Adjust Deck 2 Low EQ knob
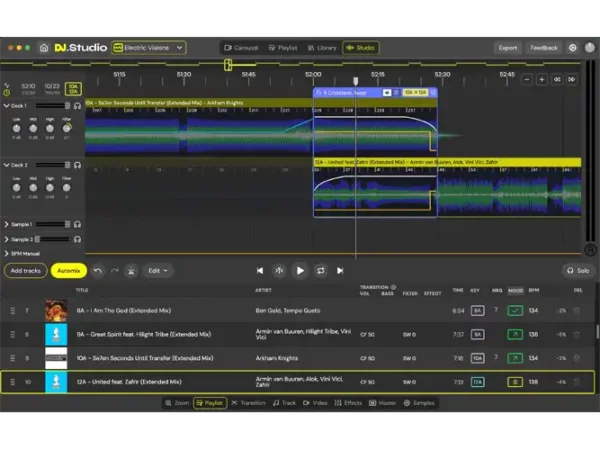The width and height of the screenshot is (600, 450). point(16,188)
